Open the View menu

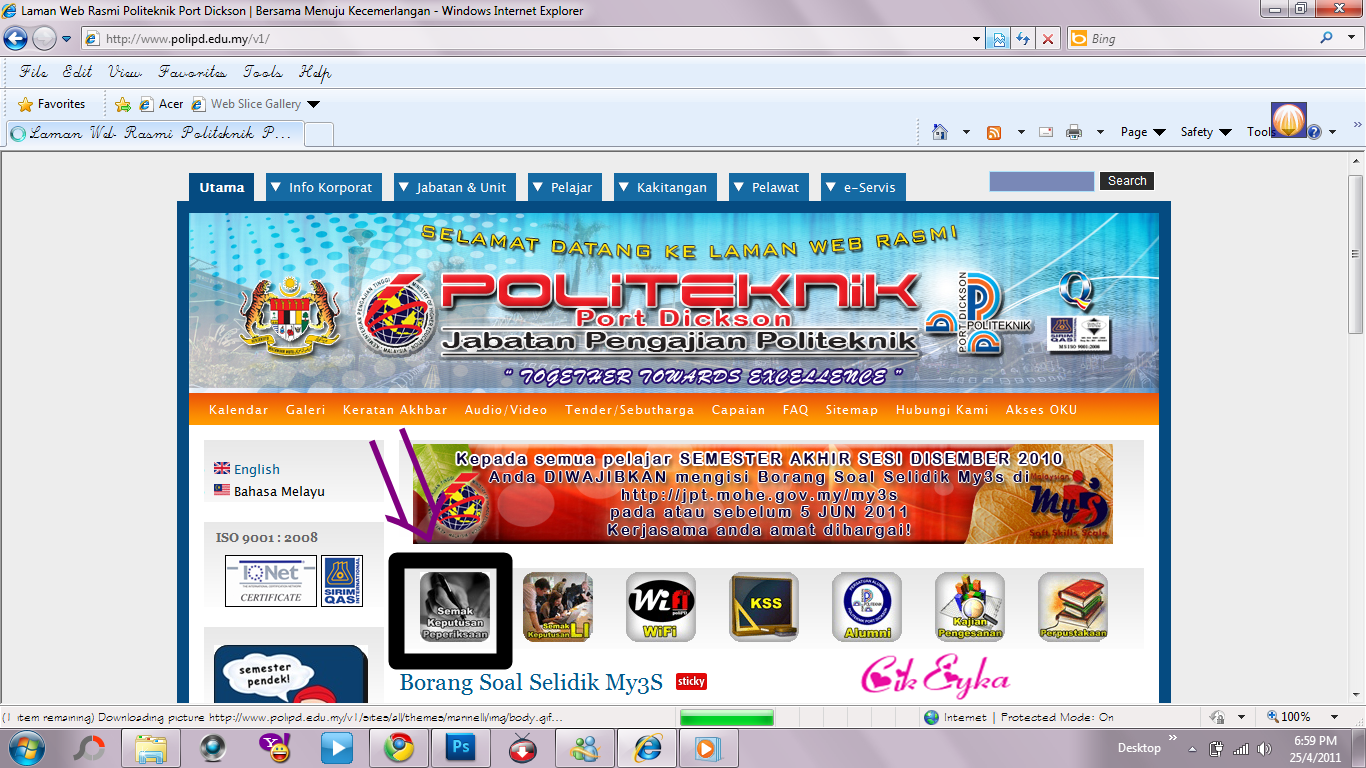[x=125, y=72]
